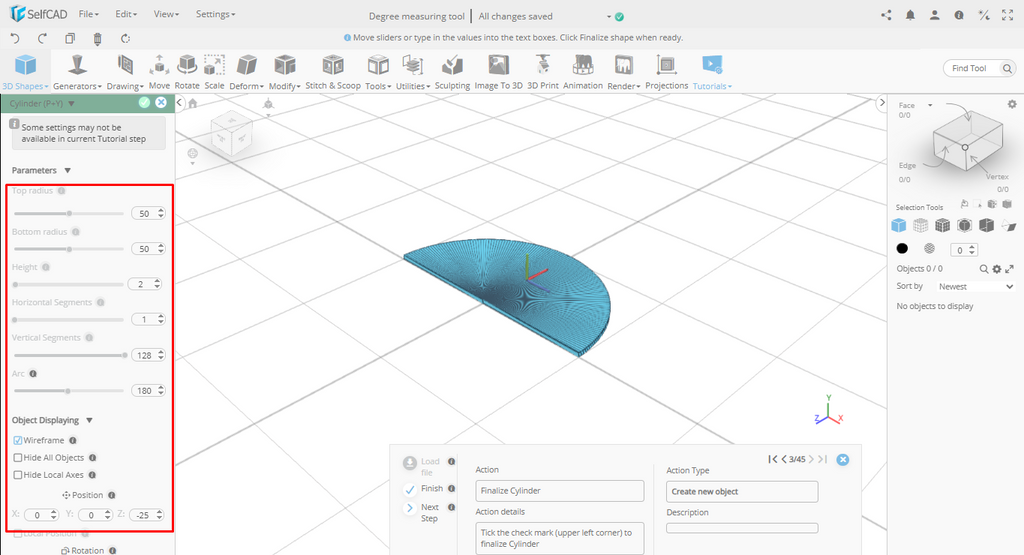Search objects with the magnifier icon
Image resolution: width=1024 pixels, height=555 pixels.
984,269
